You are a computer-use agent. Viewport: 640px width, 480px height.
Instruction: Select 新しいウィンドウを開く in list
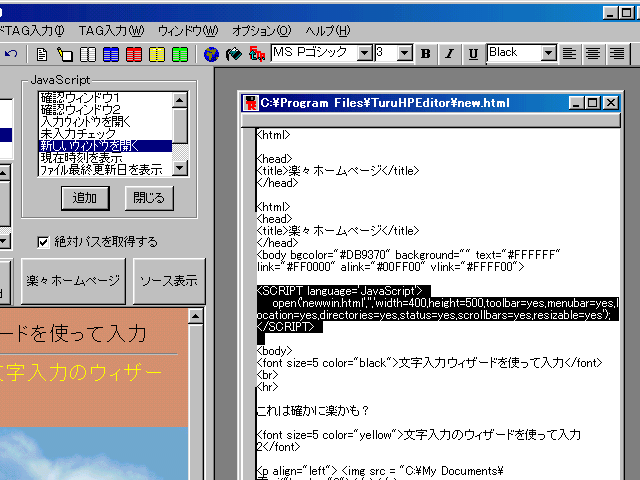click(x=105, y=146)
